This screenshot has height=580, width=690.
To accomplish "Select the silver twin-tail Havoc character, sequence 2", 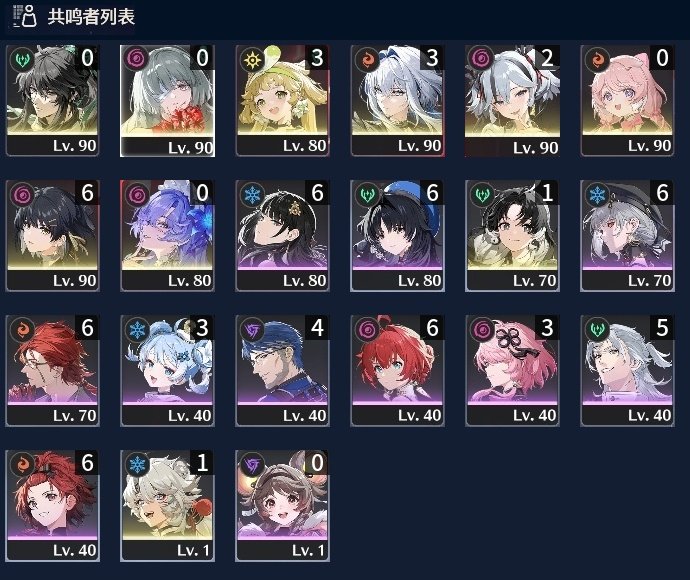I will [x=512, y=100].
